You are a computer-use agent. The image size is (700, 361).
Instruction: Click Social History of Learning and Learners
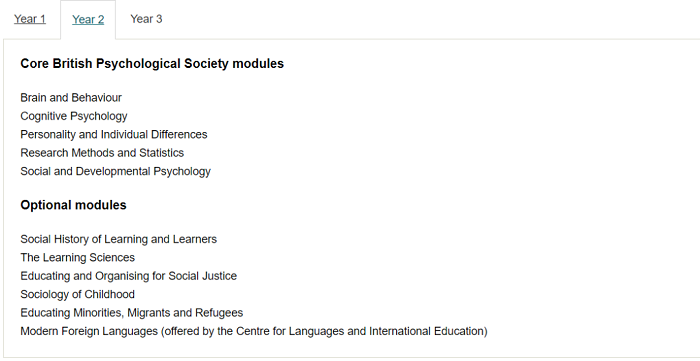pyautogui.click(x=118, y=239)
